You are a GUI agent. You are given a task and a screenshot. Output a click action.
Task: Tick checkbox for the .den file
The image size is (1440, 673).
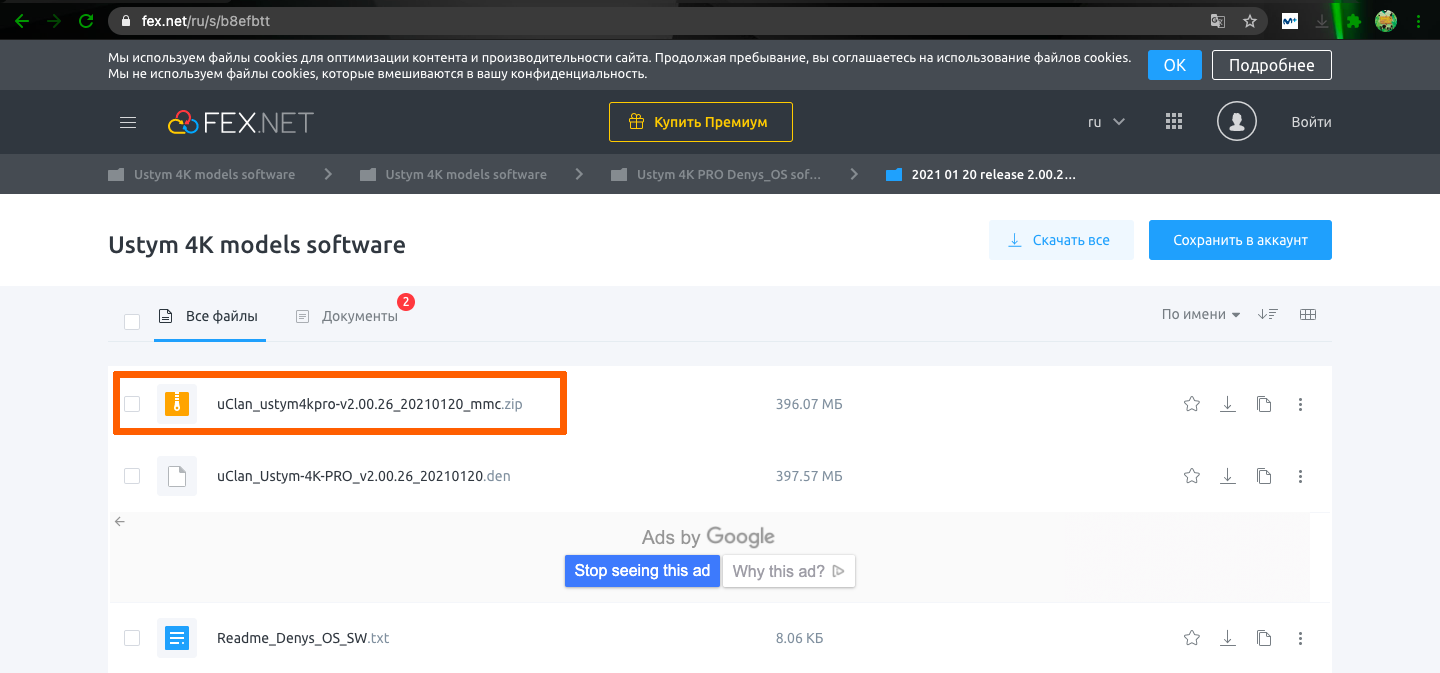click(x=132, y=476)
